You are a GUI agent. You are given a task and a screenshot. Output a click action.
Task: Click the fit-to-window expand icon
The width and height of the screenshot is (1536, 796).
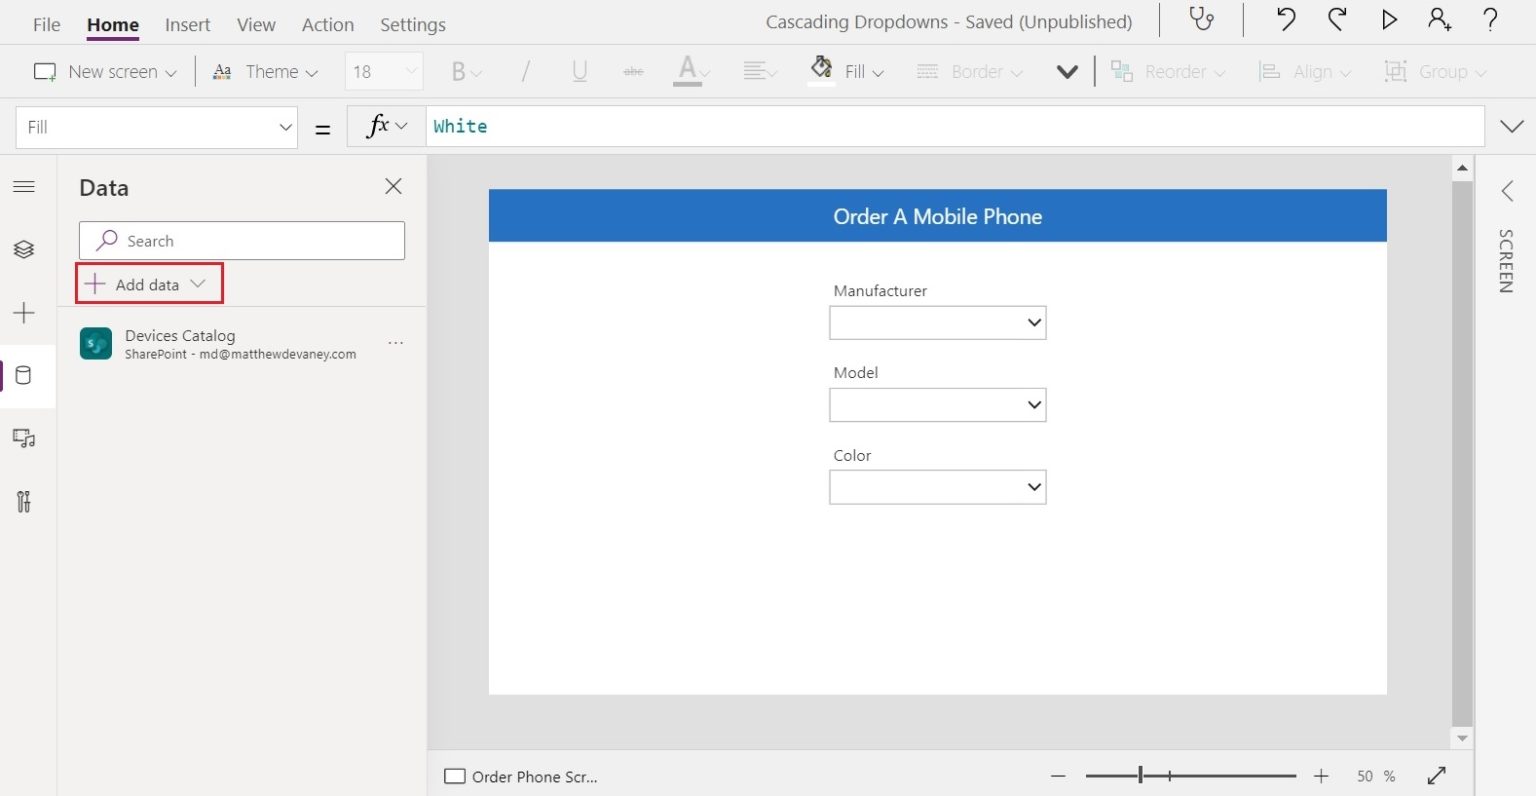point(1437,776)
